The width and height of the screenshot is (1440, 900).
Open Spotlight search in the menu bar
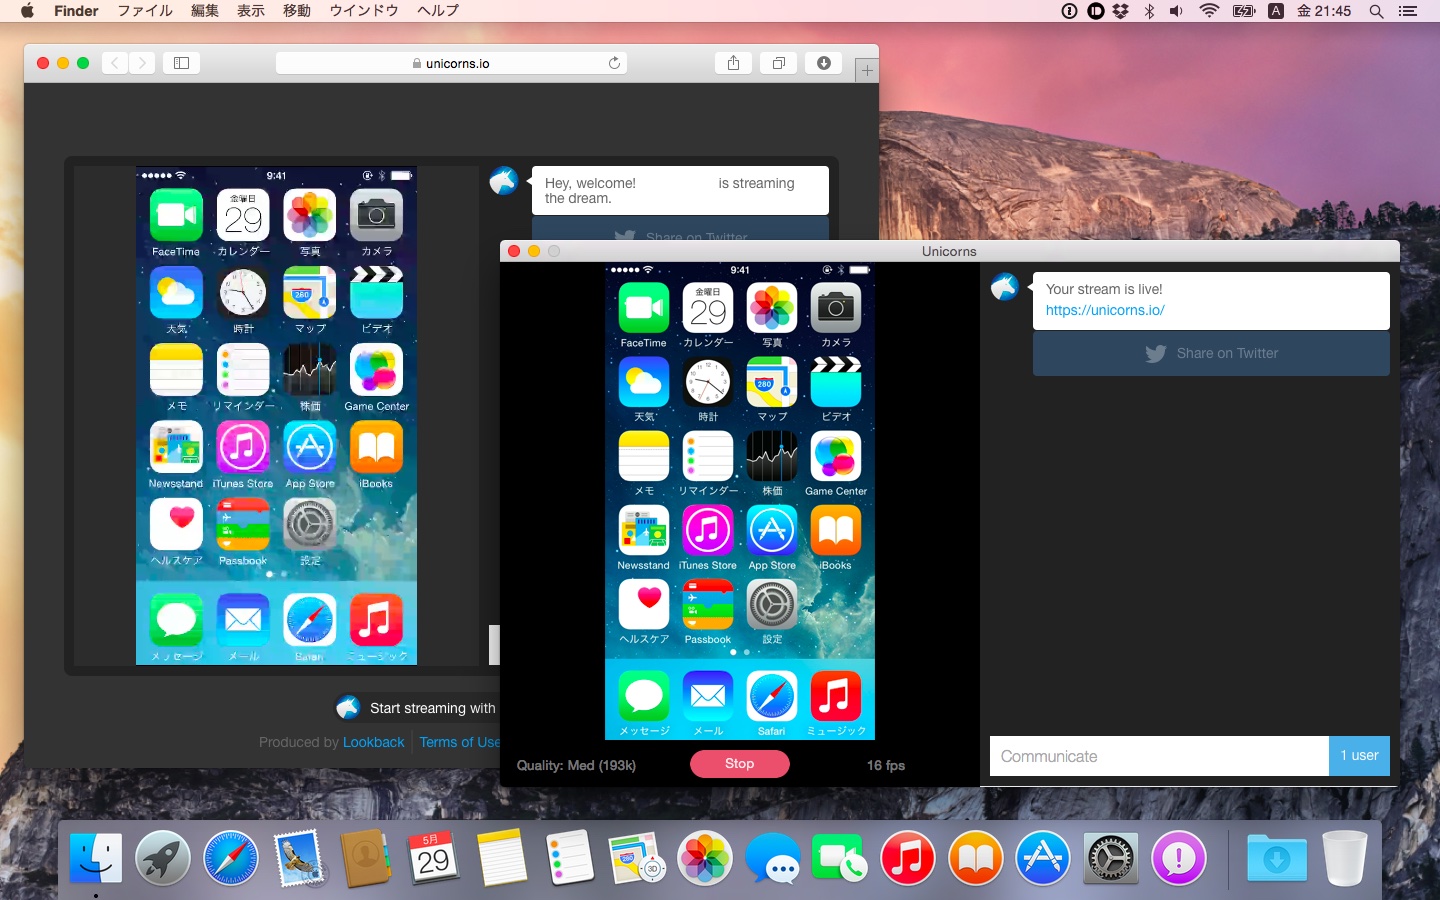coord(1376,11)
